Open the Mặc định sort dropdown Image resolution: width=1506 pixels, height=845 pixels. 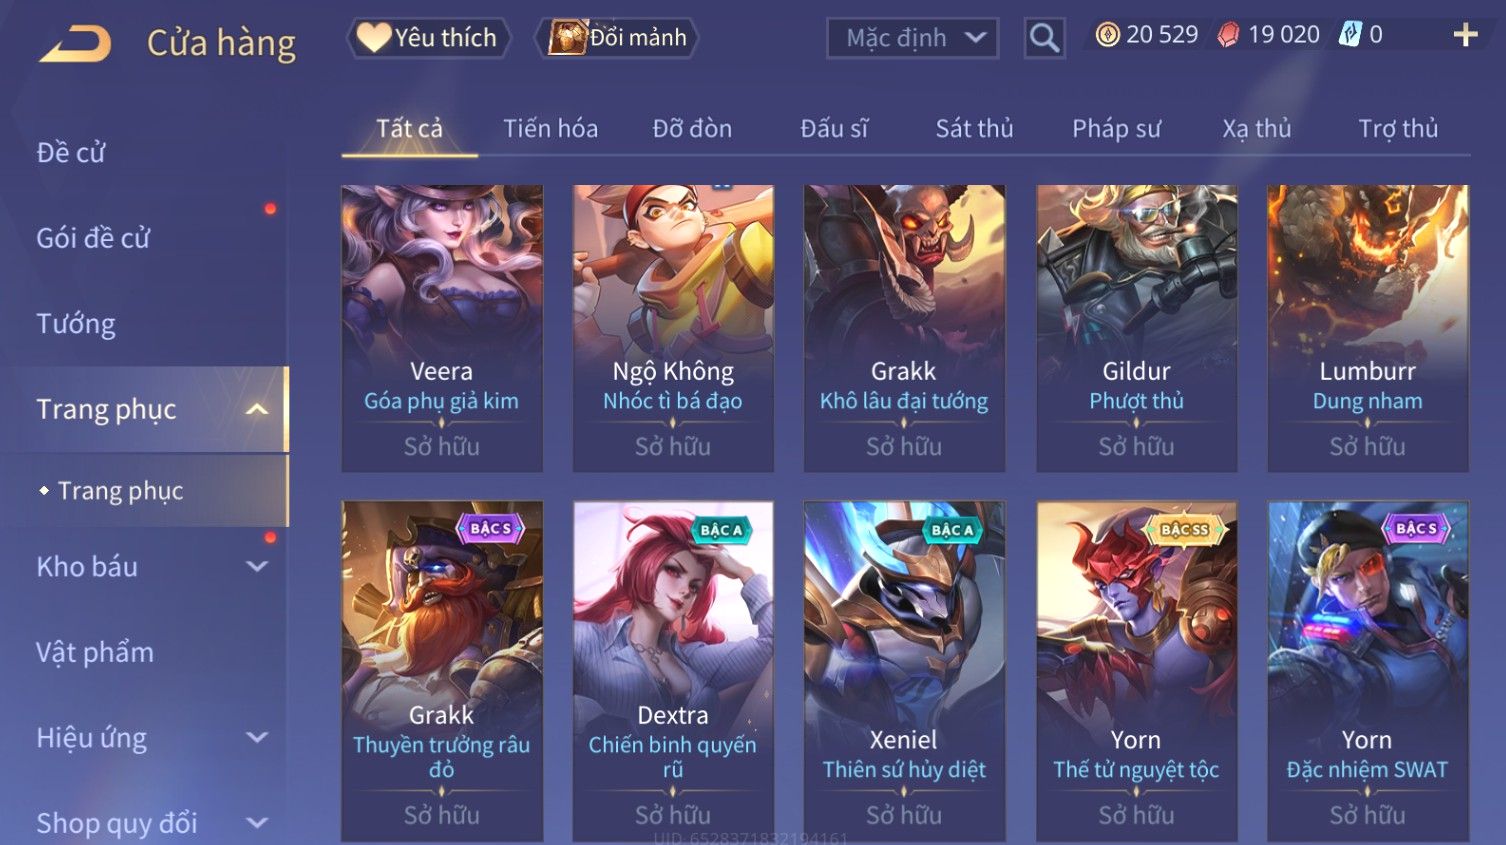point(912,38)
